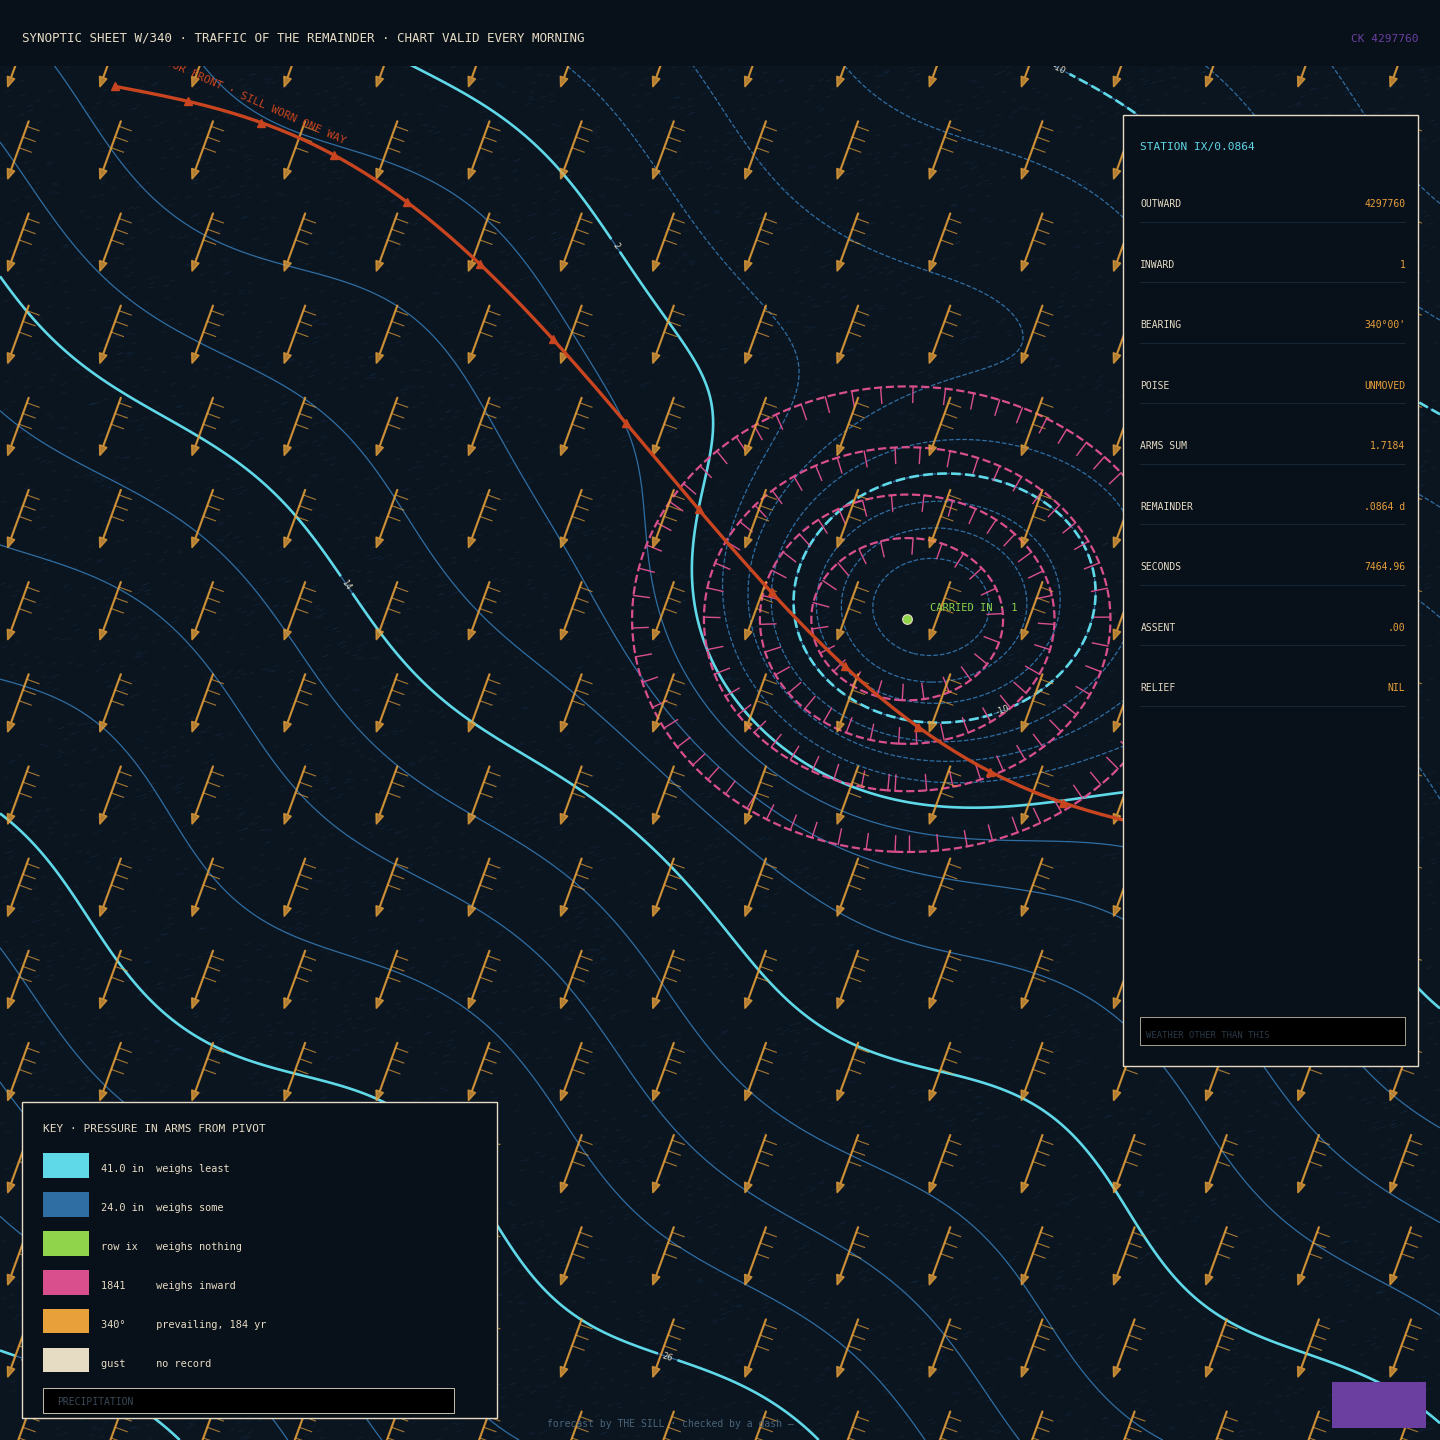The height and width of the screenshot is (1440, 1440).
Task: Click the cyan 41.0 in legend swatch
Action: coord(66,1166)
